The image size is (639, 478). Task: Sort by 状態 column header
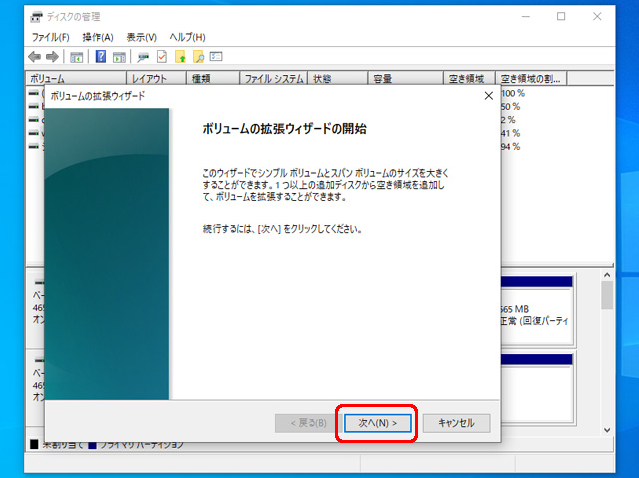click(x=338, y=79)
